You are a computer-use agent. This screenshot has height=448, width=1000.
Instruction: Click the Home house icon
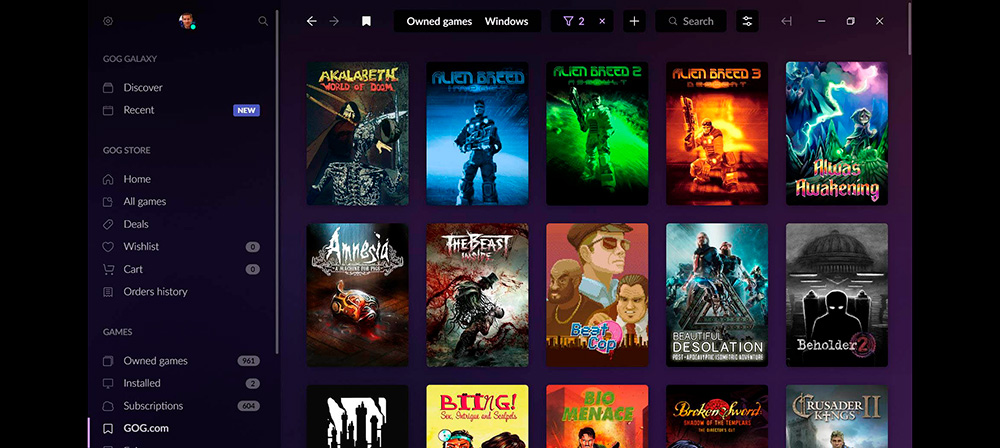tap(108, 179)
